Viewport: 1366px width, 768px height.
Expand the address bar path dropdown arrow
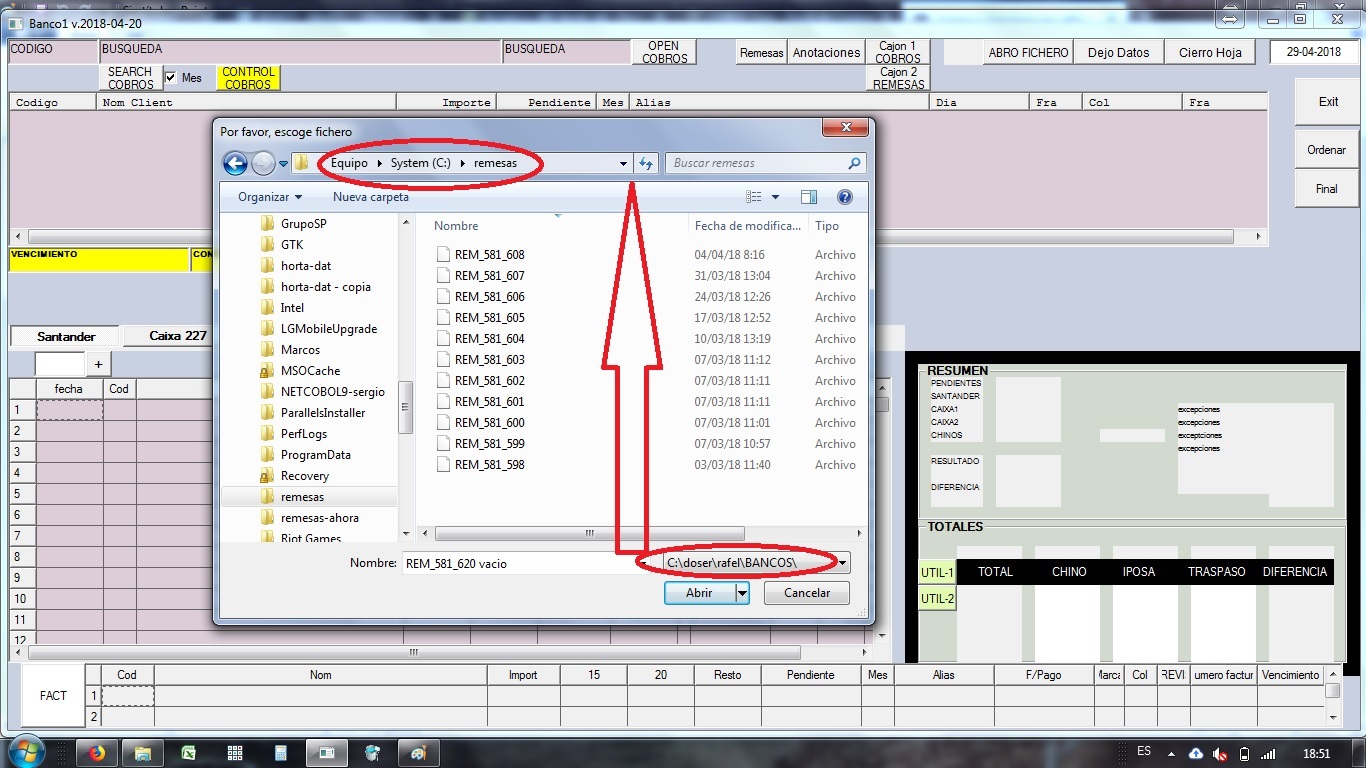[x=623, y=163]
